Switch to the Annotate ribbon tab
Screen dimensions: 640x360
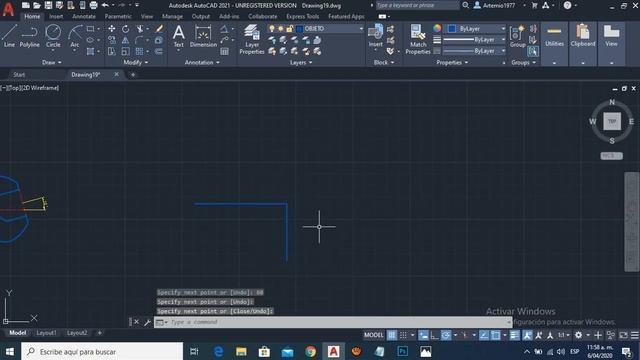tap(84, 16)
